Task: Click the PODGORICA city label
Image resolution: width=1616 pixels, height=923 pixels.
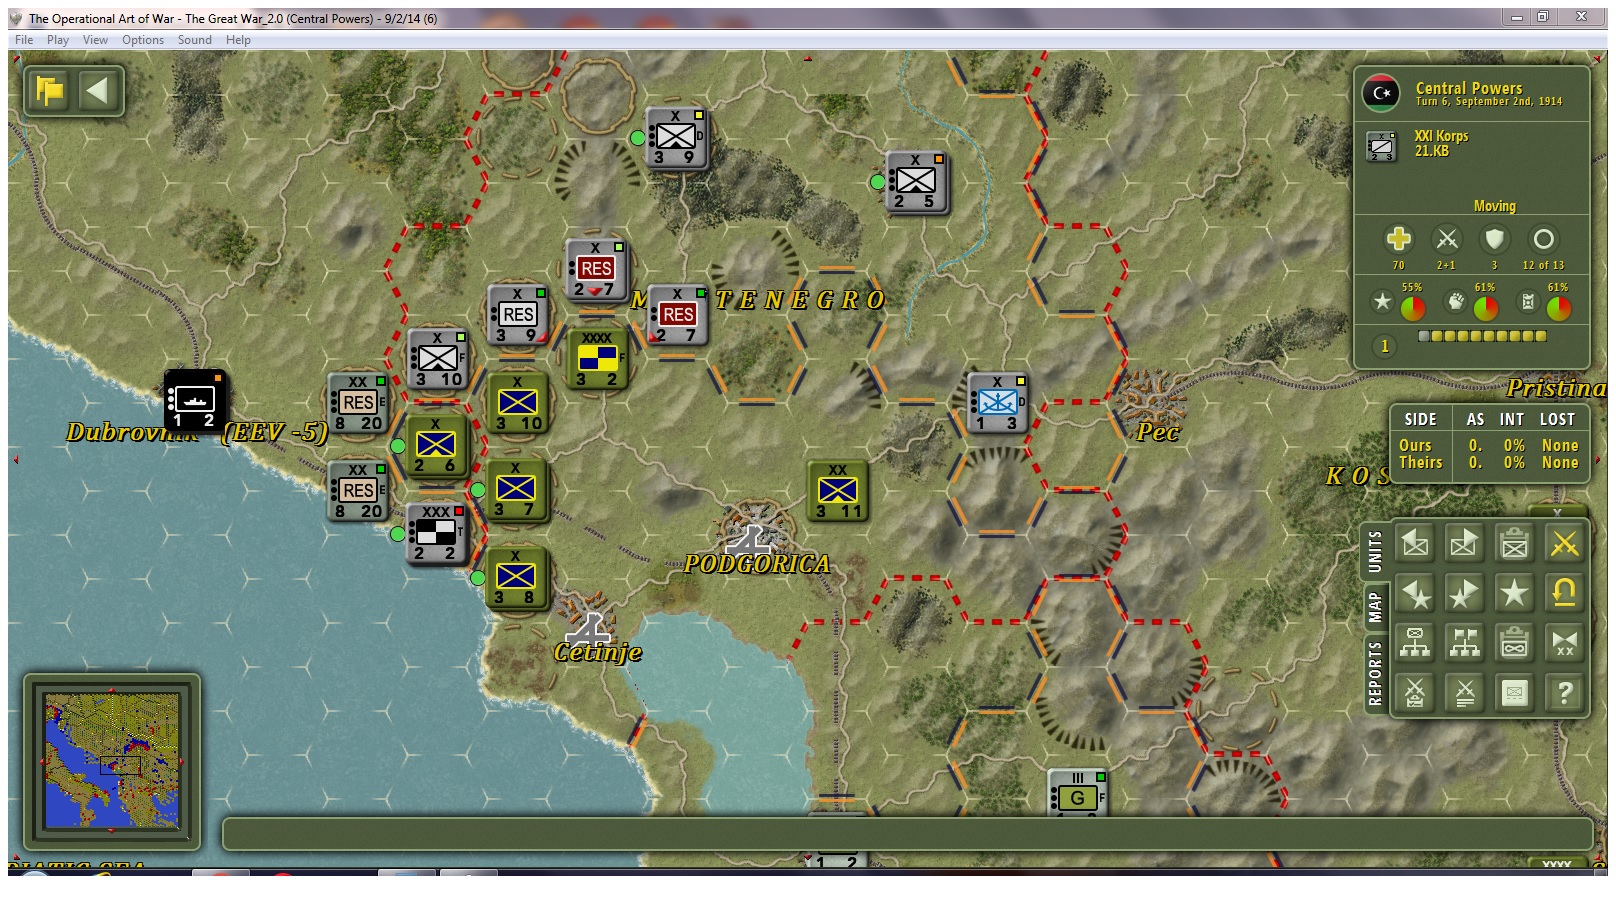Action: tap(757, 564)
